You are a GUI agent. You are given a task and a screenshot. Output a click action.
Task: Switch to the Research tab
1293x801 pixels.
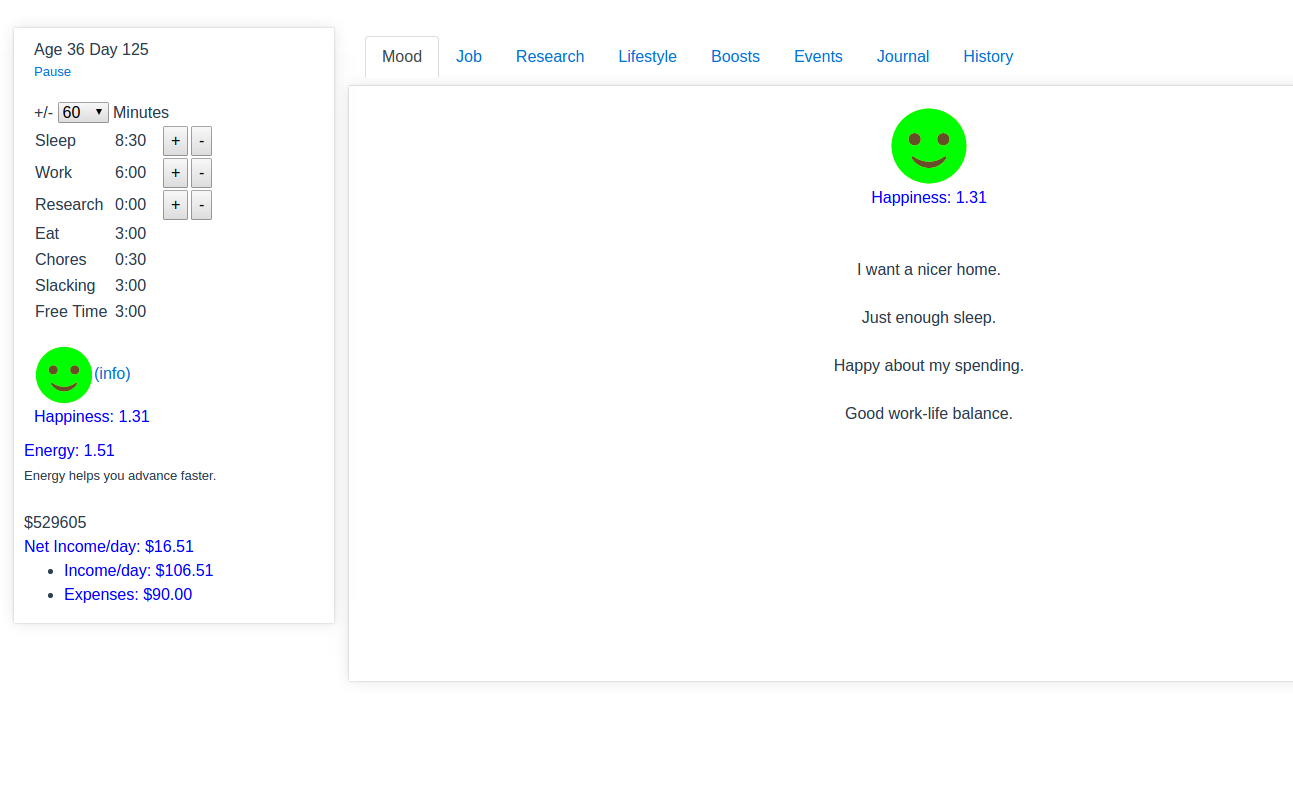click(x=550, y=57)
